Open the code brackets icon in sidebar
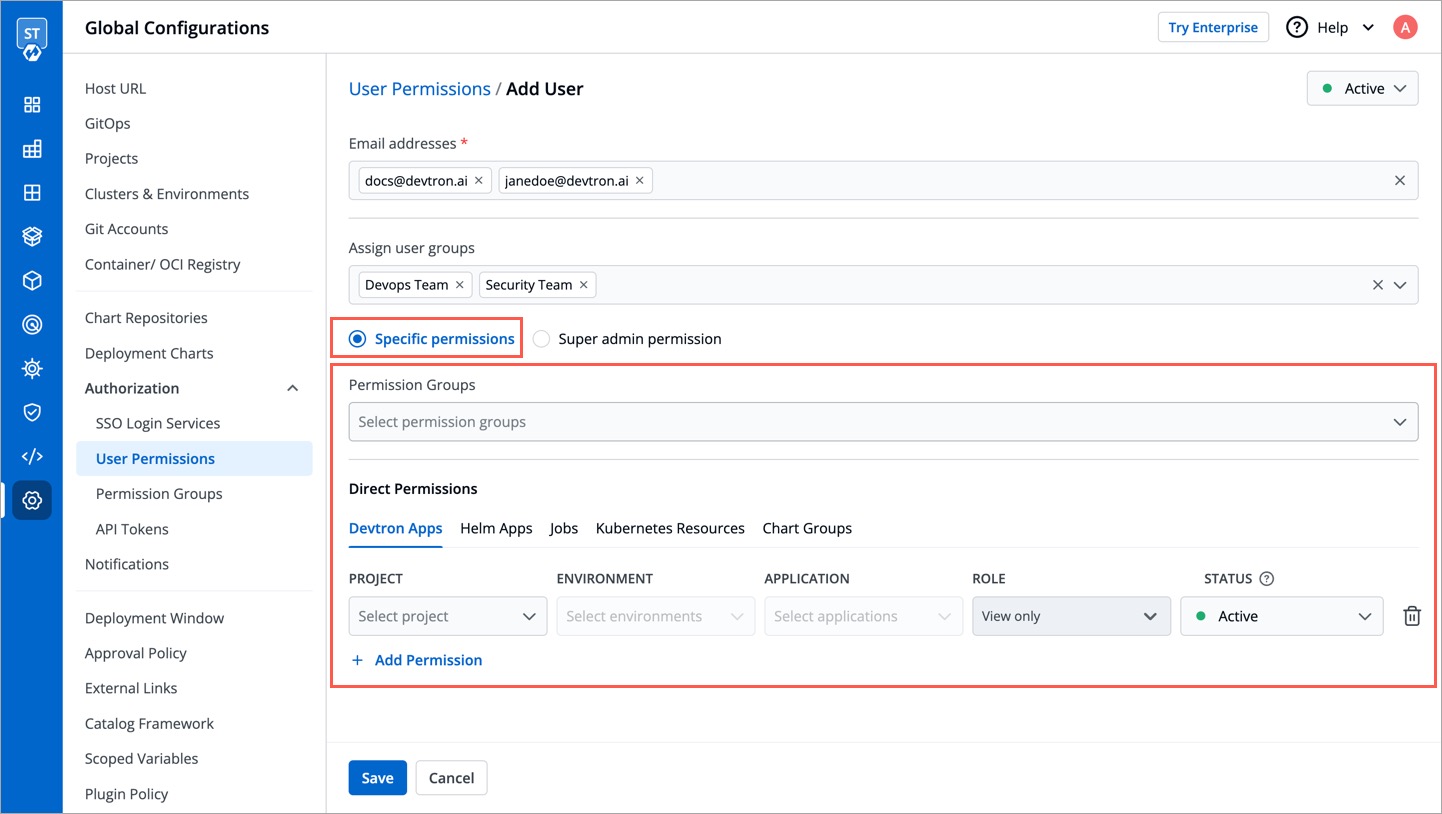Image resolution: width=1442 pixels, height=814 pixels. 32,456
